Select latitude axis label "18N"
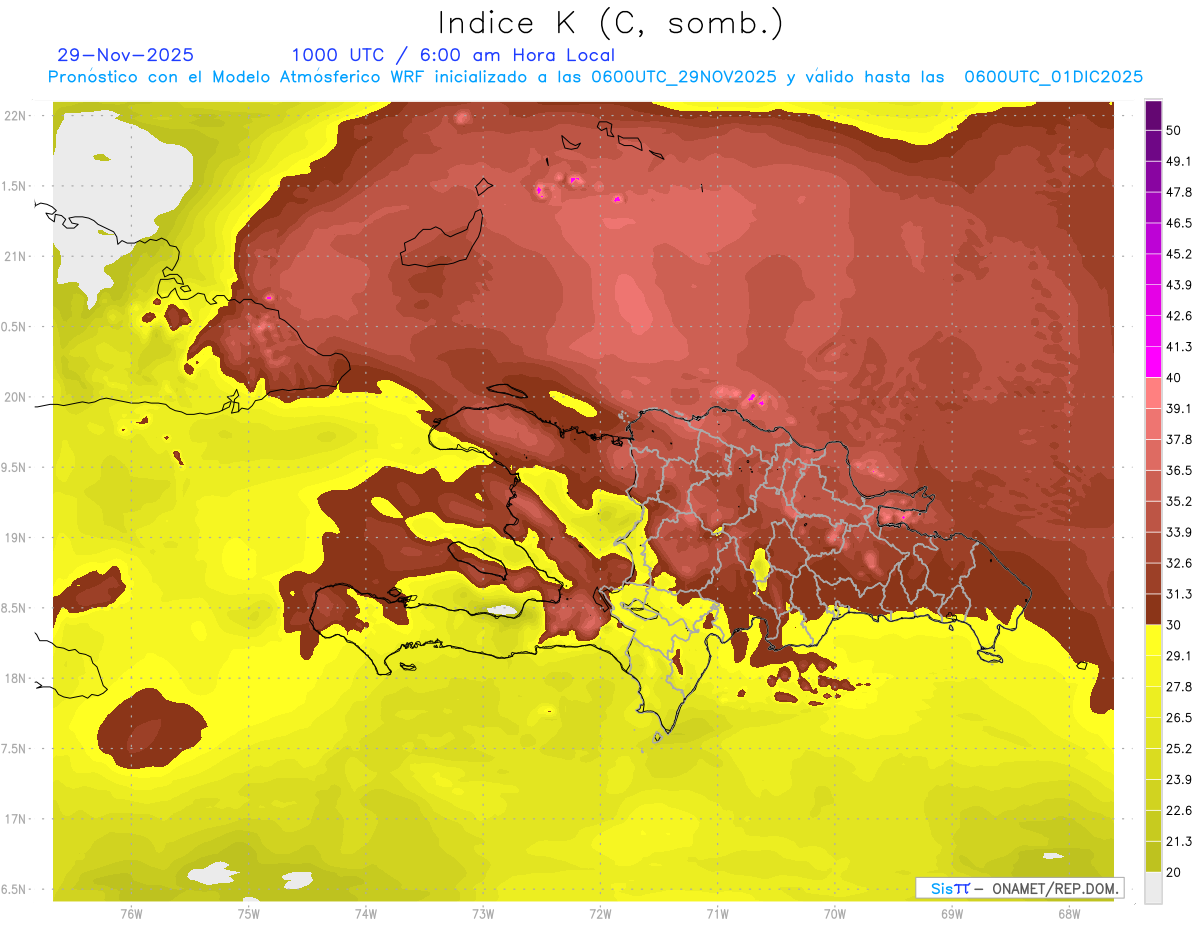The height and width of the screenshot is (927, 1200). pyautogui.click(x=15, y=678)
